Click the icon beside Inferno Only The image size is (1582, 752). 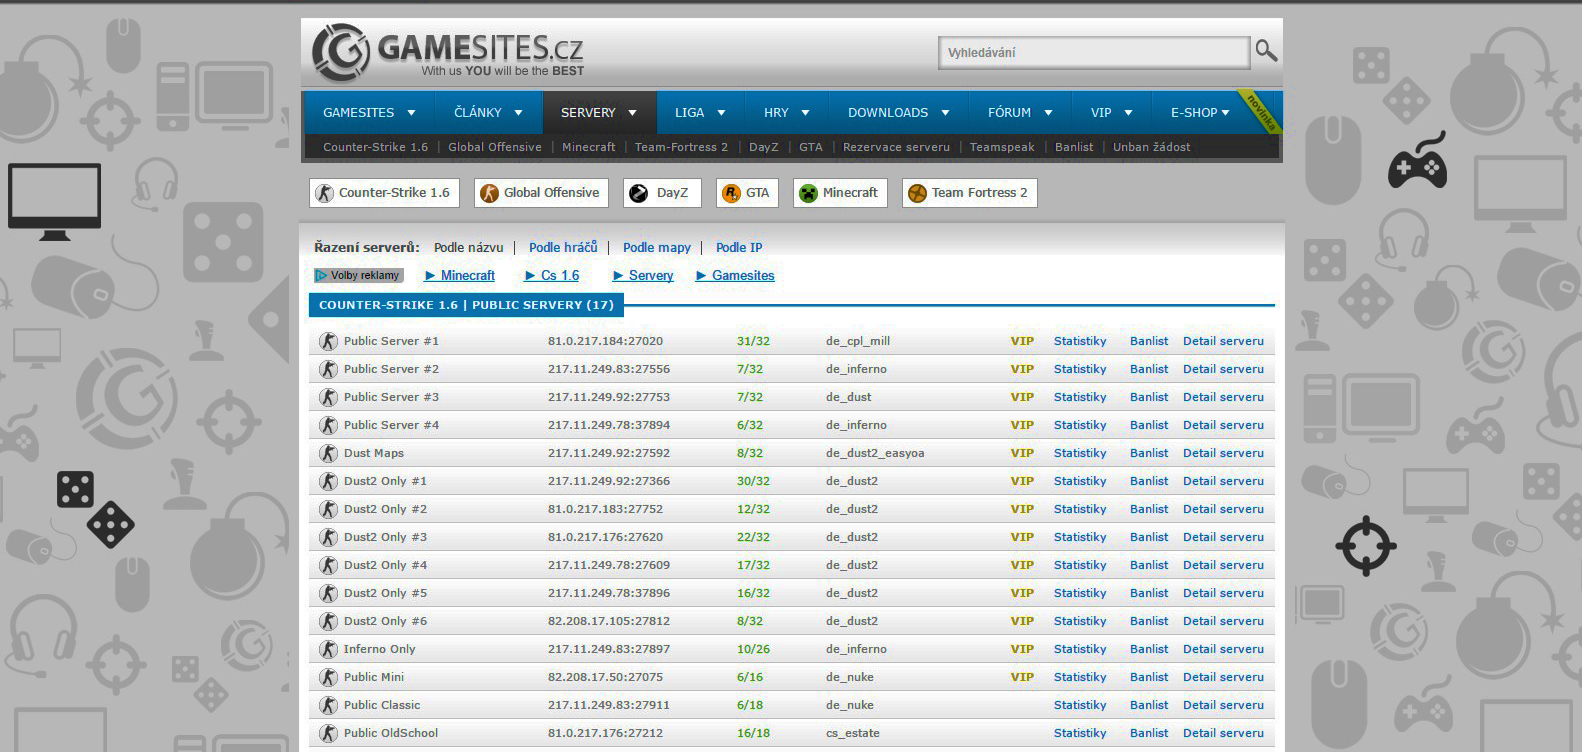328,649
